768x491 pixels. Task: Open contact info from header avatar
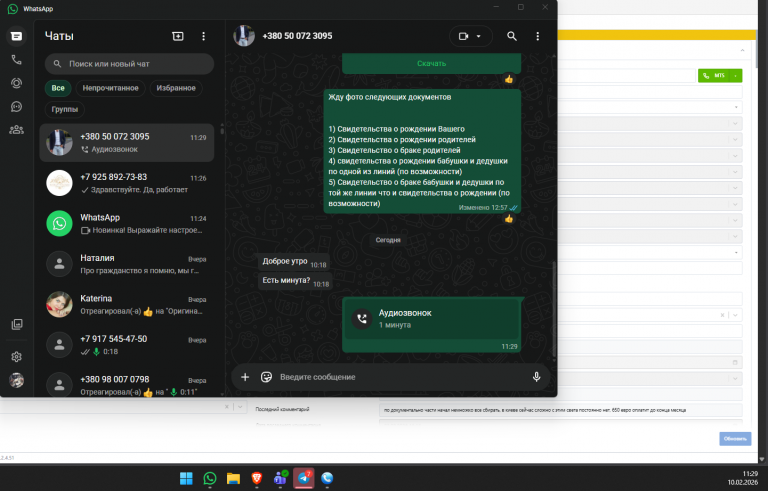coord(244,36)
